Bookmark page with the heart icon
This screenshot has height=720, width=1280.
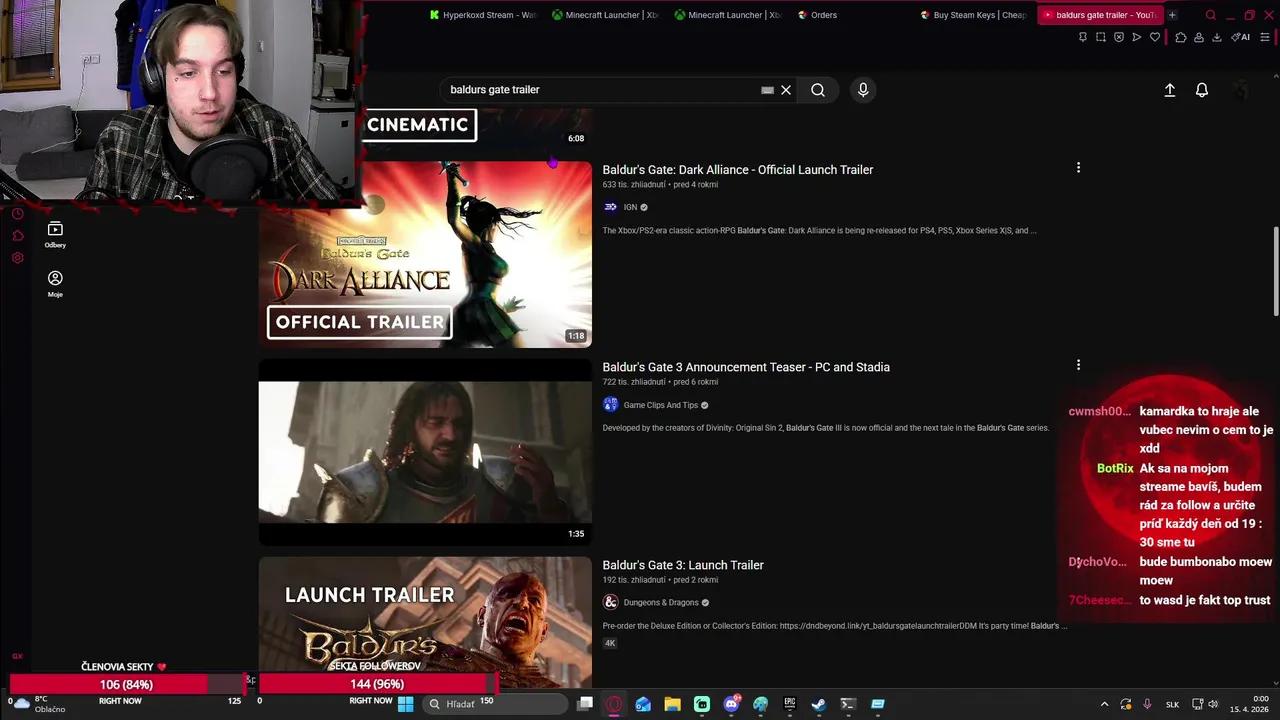click(x=1155, y=37)
